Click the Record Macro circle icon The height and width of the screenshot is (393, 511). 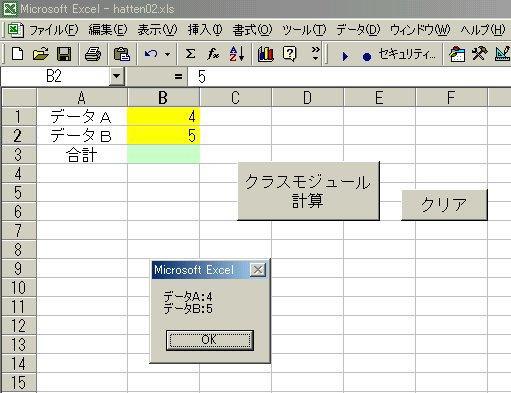click(x=367, y=57)
